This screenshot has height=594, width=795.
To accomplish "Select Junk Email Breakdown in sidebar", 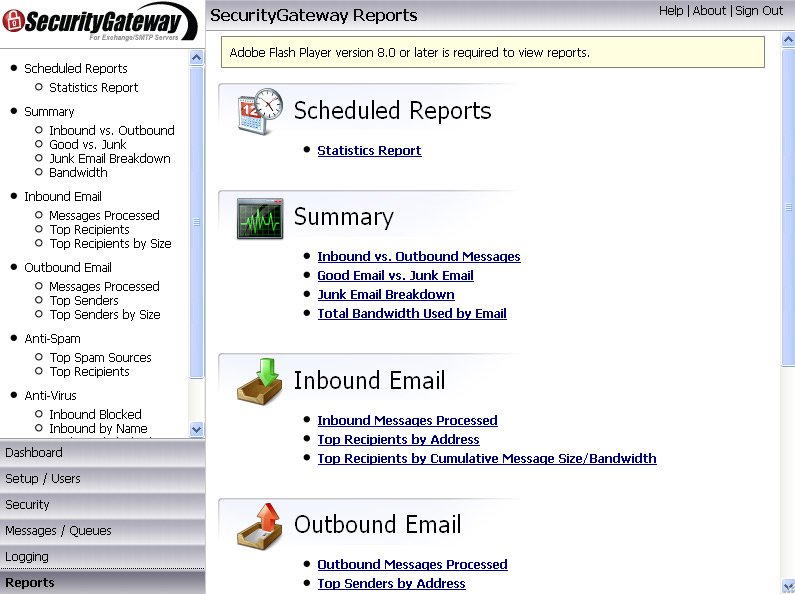I will click(110, 159).
